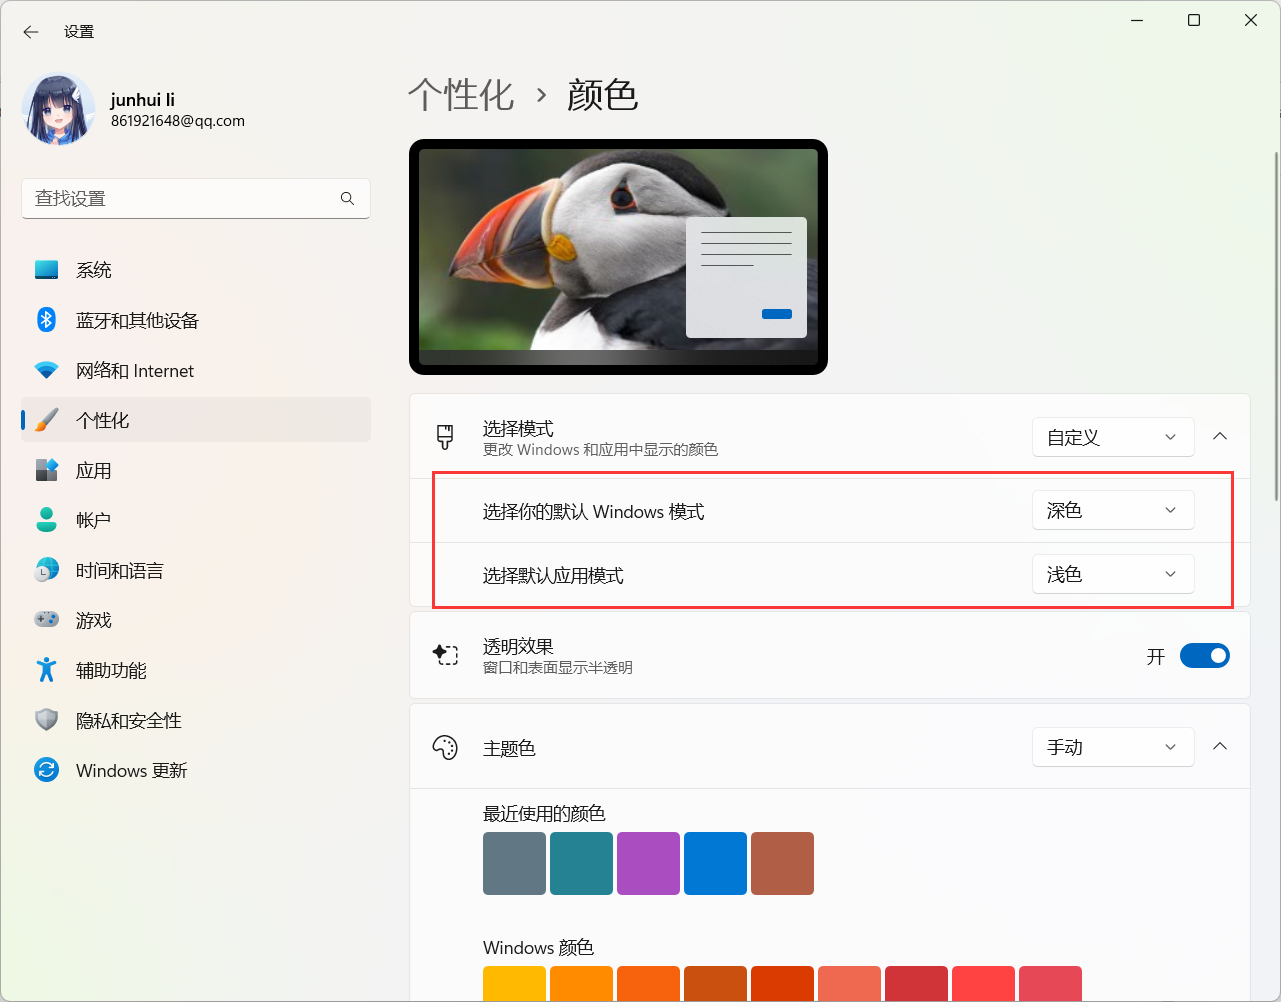The height and width of the screenshot is (1002, 1281).
Task: Open the 浅色 app mode dropdown
Action: tap(1113, 574)
